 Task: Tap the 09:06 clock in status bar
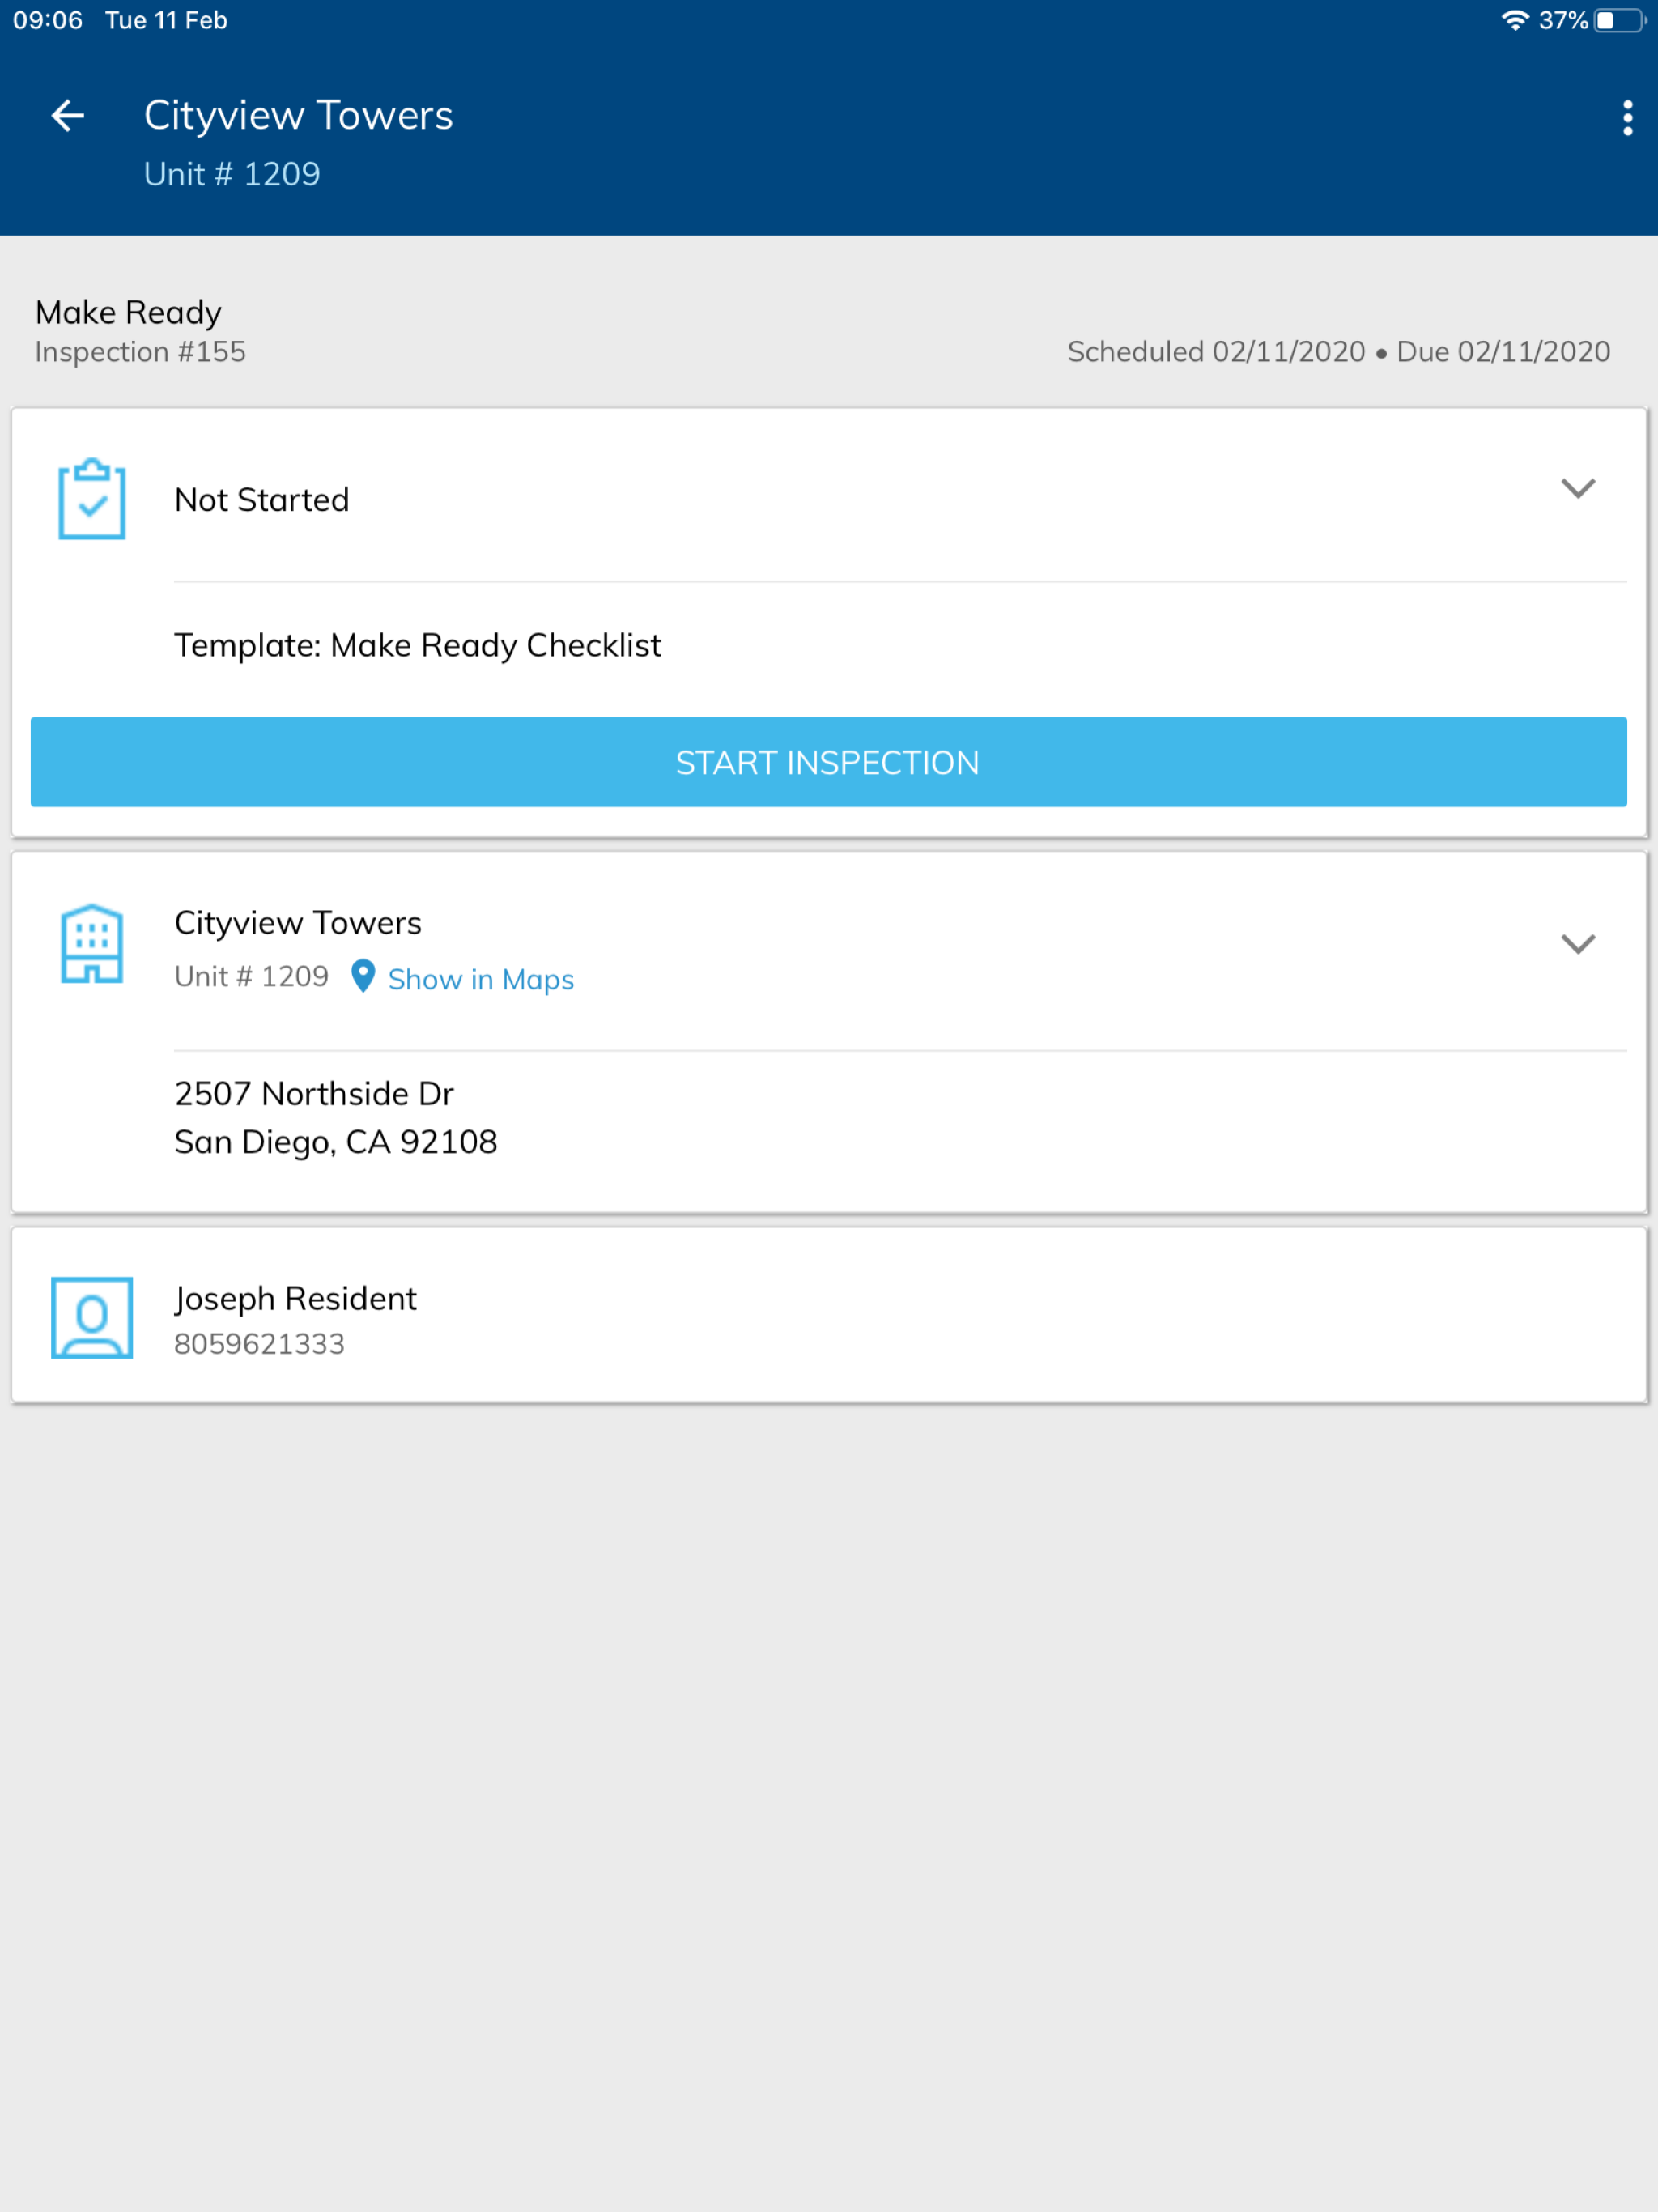click(48, 21)
